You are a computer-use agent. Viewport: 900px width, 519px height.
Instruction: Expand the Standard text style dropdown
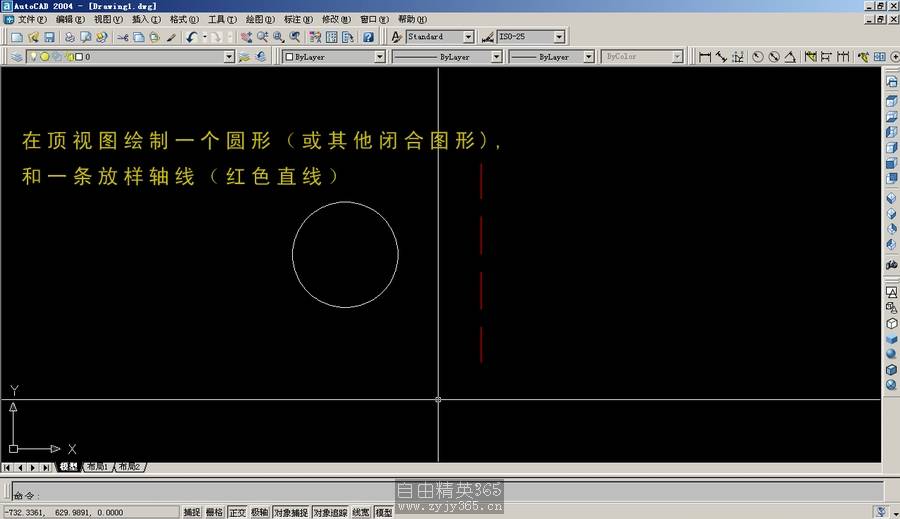[469, 37]
